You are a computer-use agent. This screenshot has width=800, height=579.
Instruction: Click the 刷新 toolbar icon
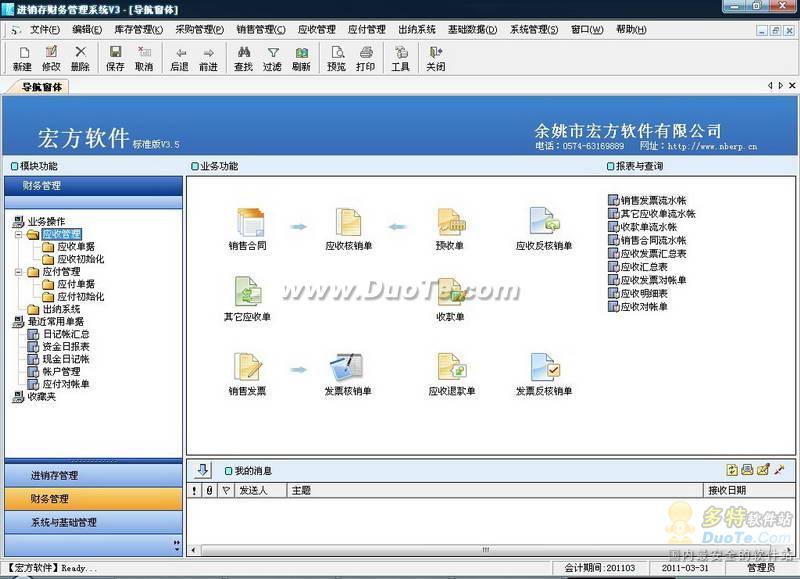(x=302, y=58)
